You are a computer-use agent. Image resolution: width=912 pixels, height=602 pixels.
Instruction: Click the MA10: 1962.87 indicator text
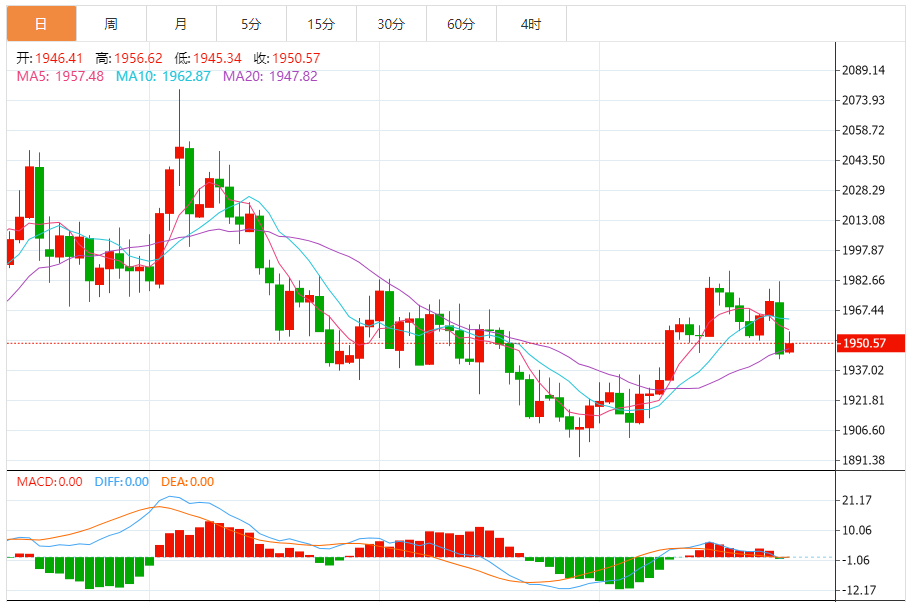click(163, 76)
